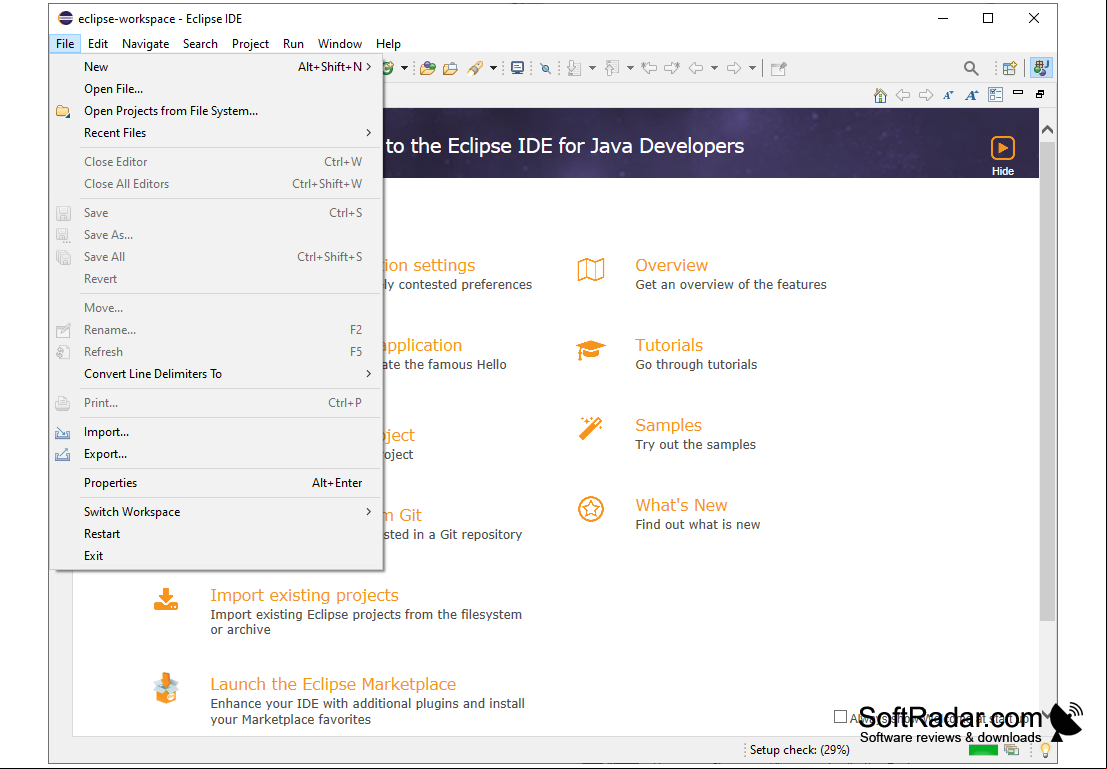Click Launch the Eclipse Marketplace link

[333, 684]
